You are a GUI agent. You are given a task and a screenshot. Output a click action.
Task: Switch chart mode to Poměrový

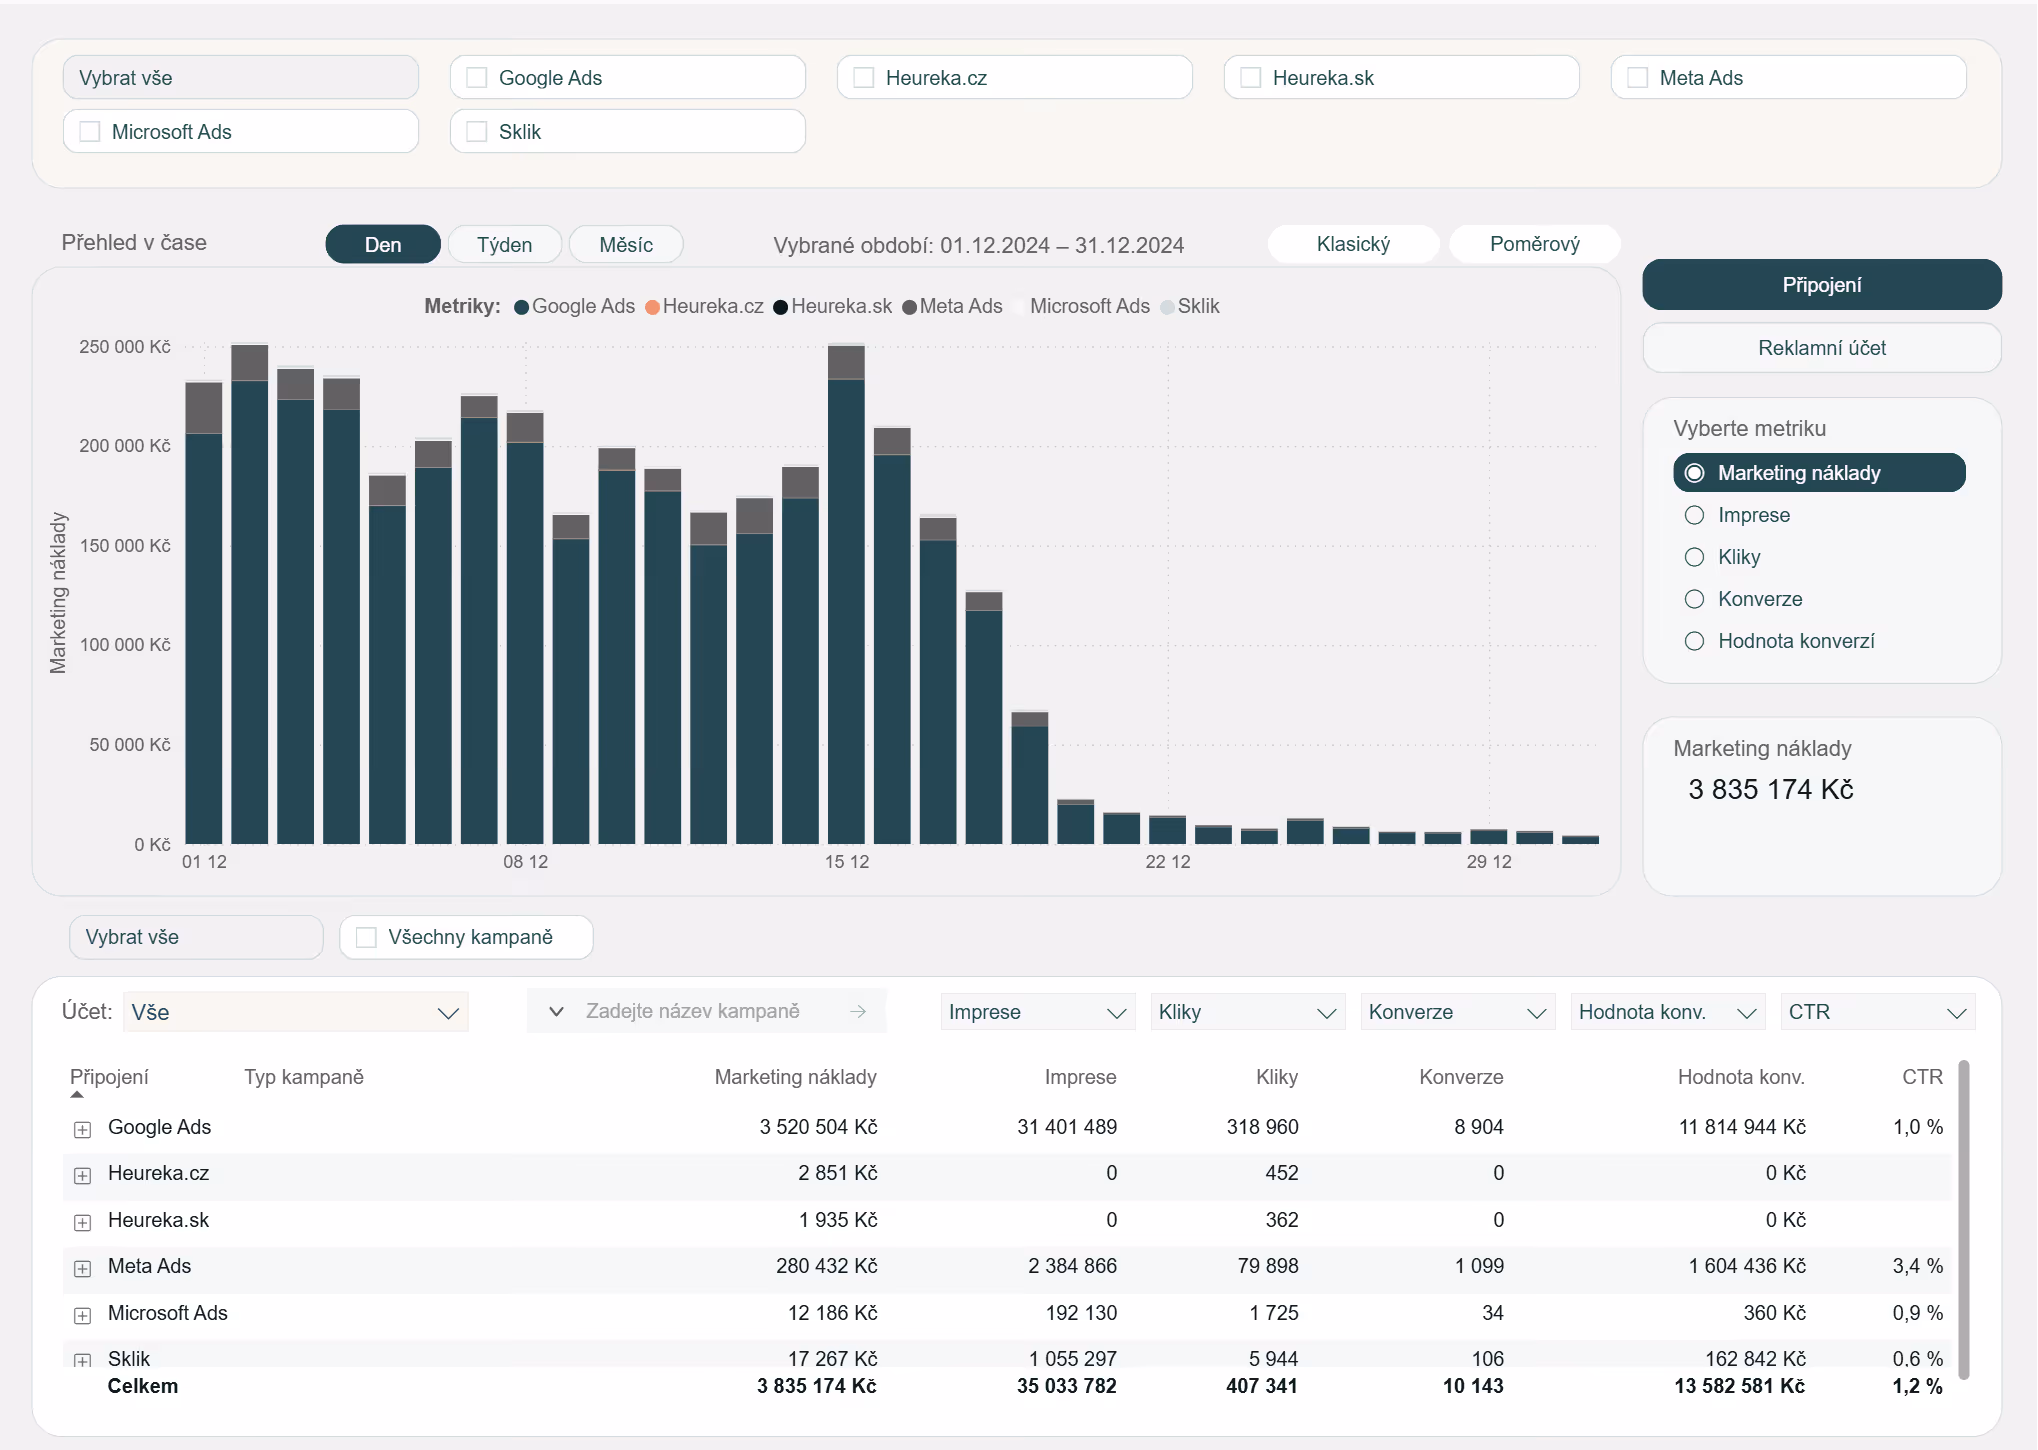tap(1534, 244)
